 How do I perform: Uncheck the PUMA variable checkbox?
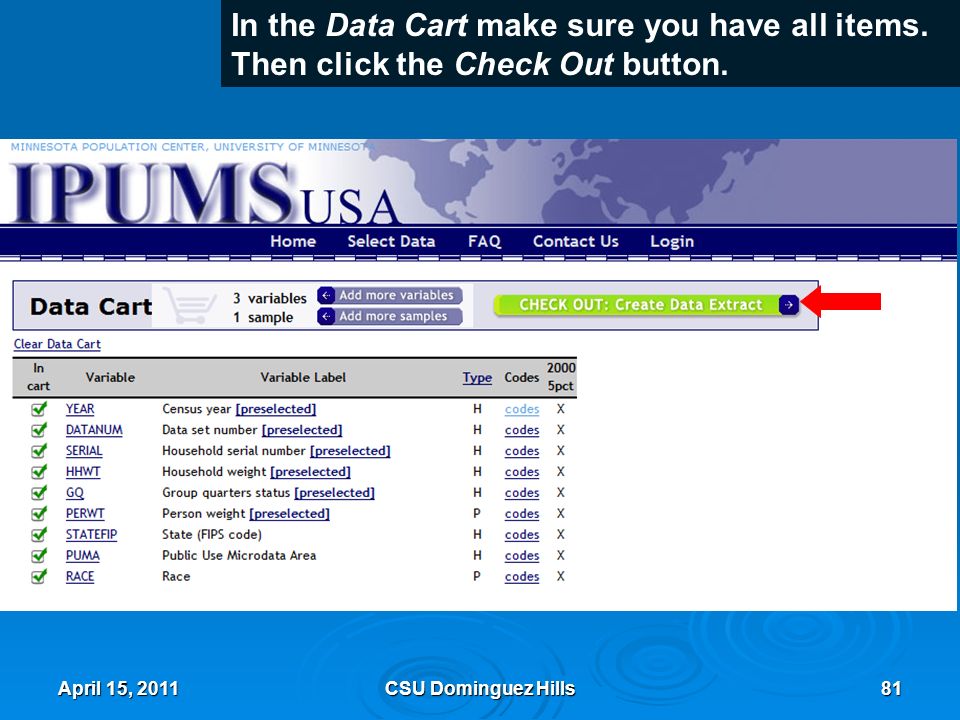coord(39,555)
